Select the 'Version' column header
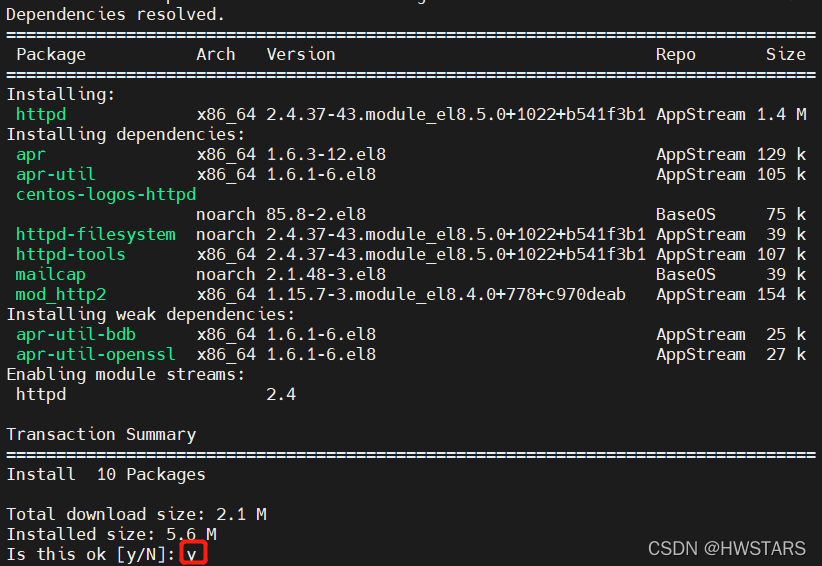The height and width of the screenshot is (566, 822). 301,55
